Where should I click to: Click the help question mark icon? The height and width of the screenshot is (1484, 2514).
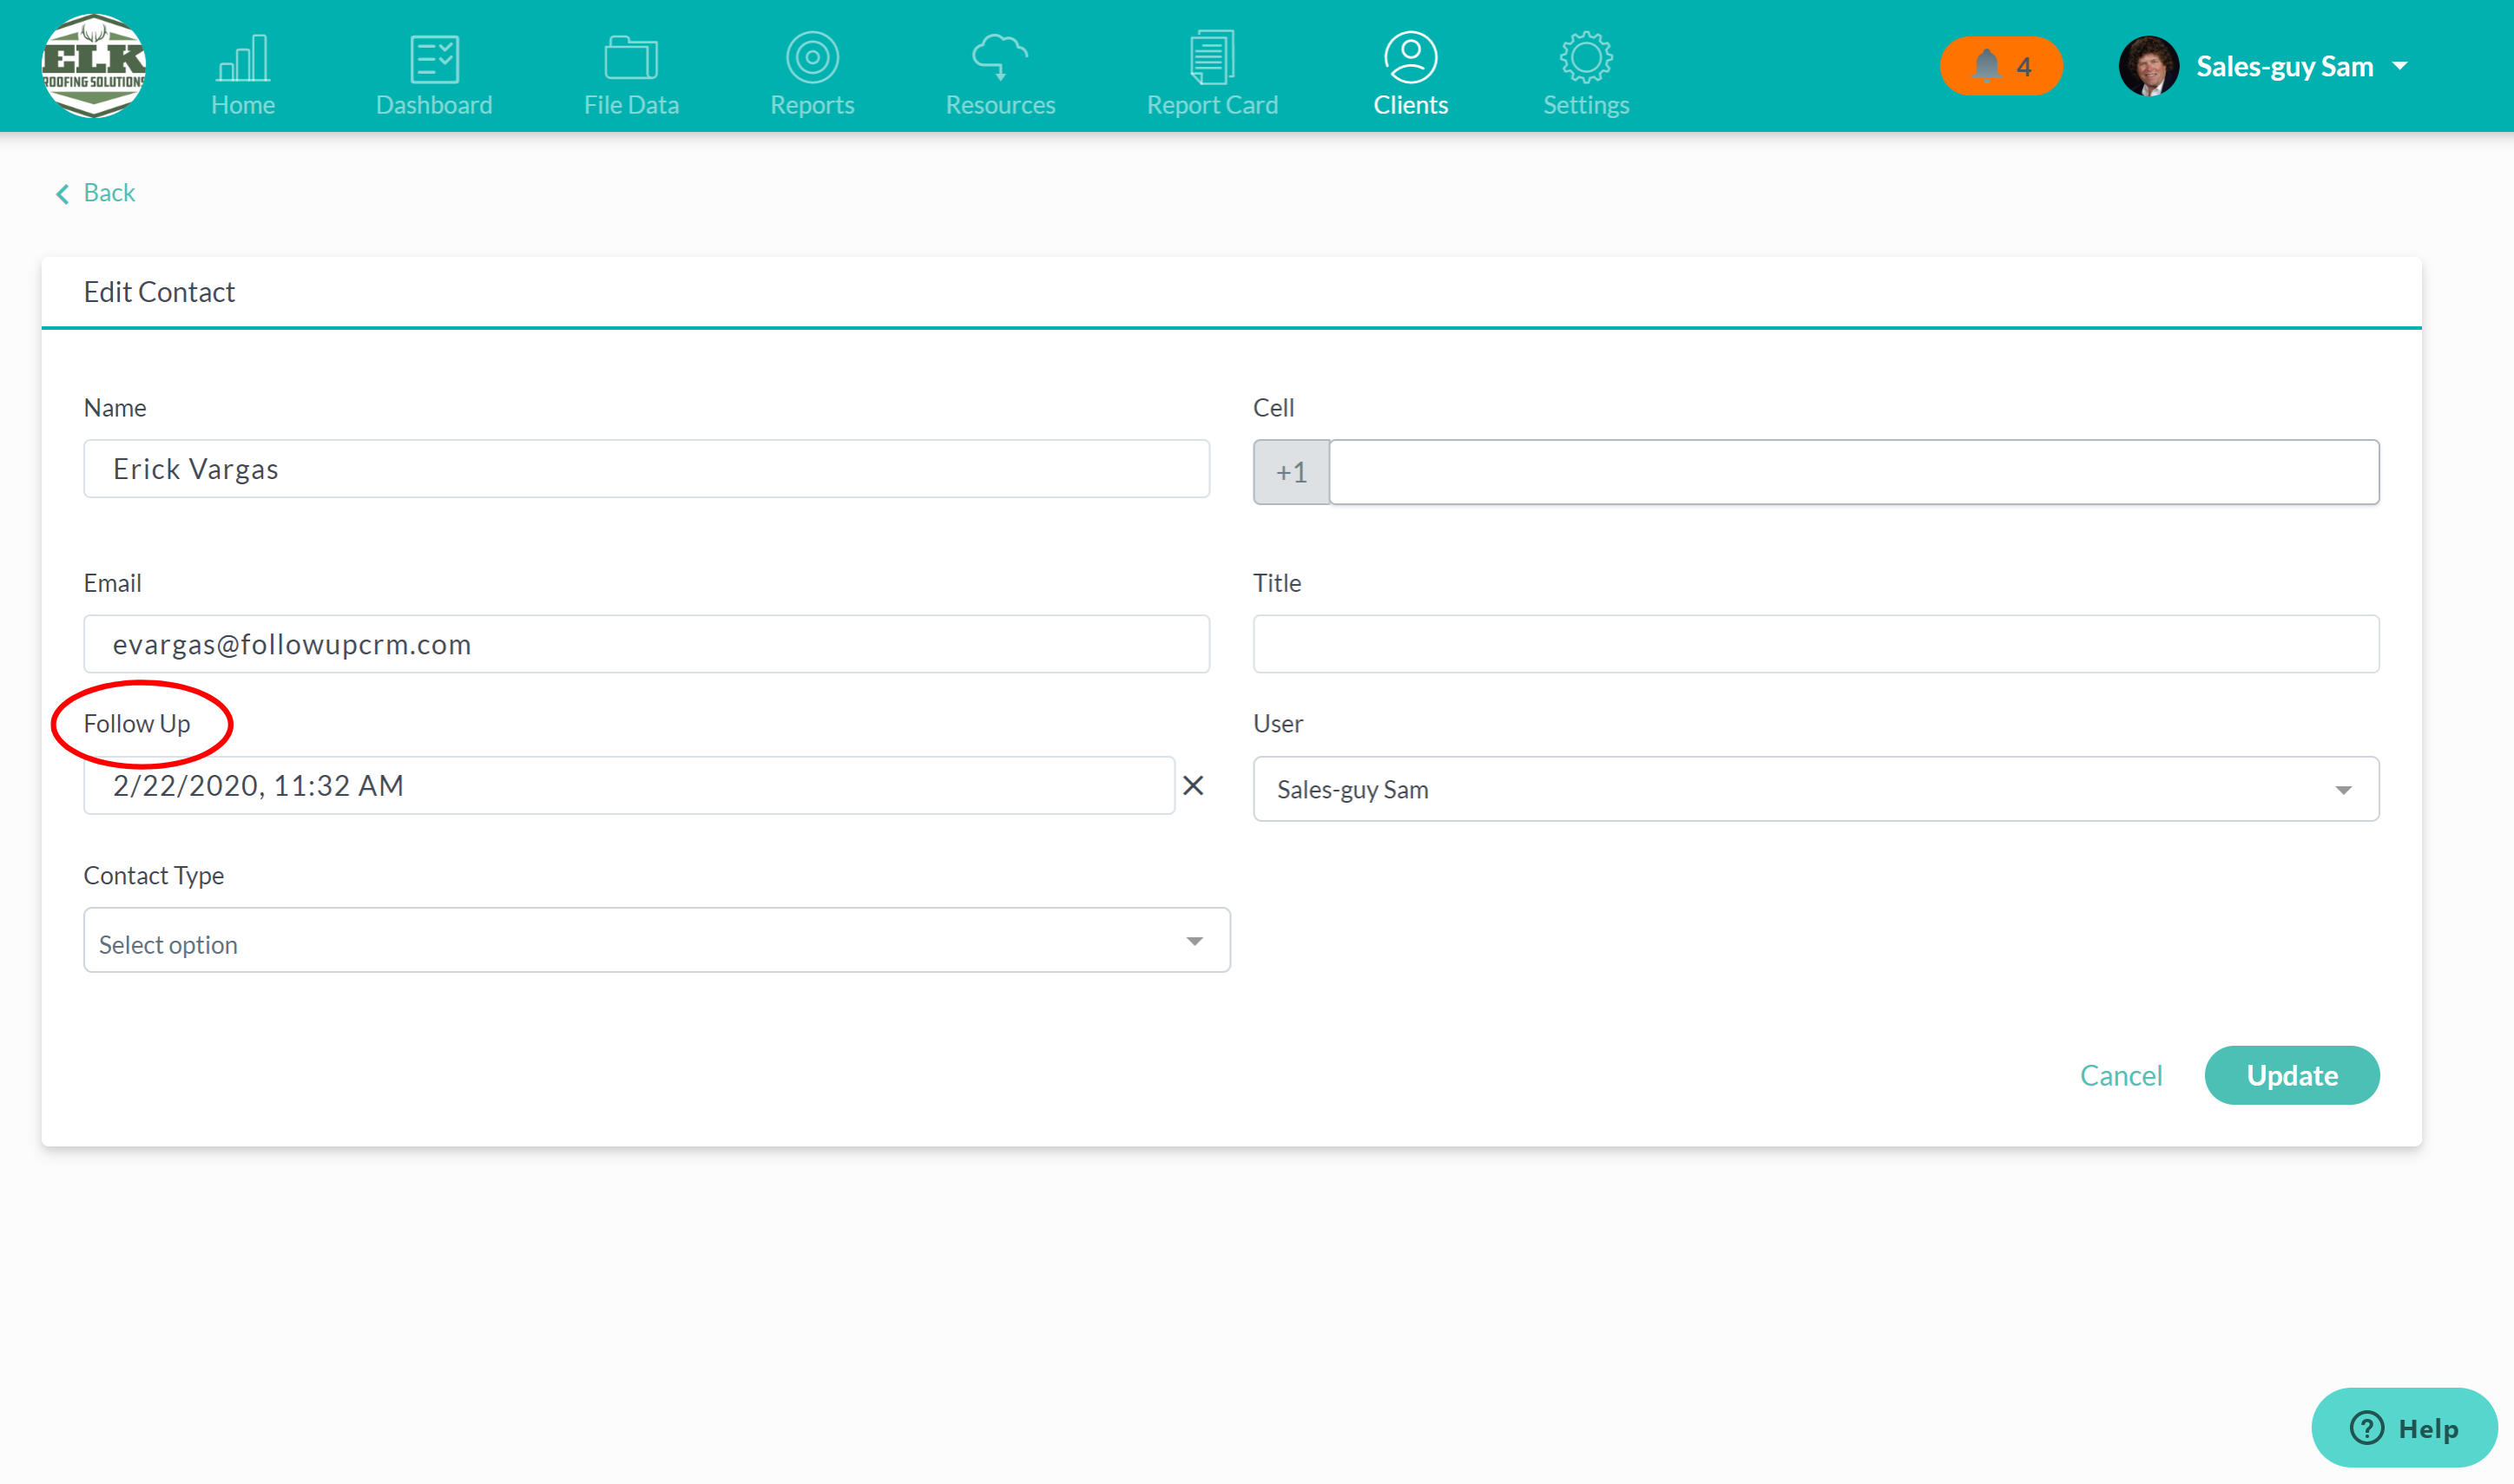tap(2366, 1428)
